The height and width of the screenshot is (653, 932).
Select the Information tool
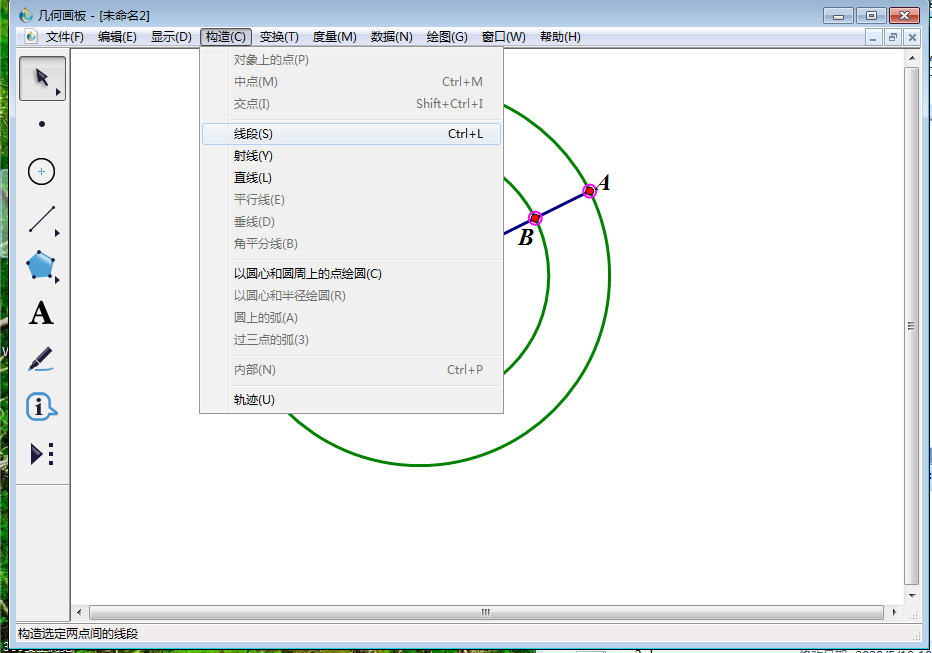[41, 406]
